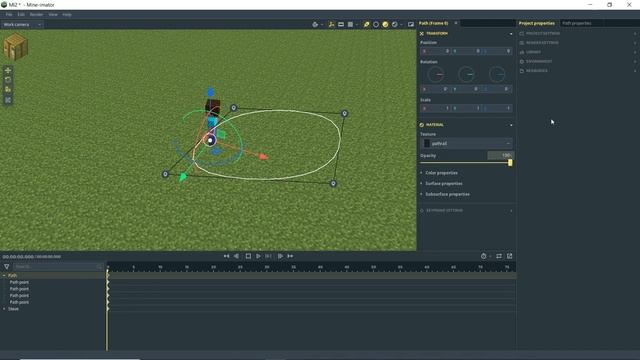The width and height of the screenshot is (640, 360).
Task: Collapse the Path tree item in timeline
Action: pyautogui.click(x=4, y=276)
